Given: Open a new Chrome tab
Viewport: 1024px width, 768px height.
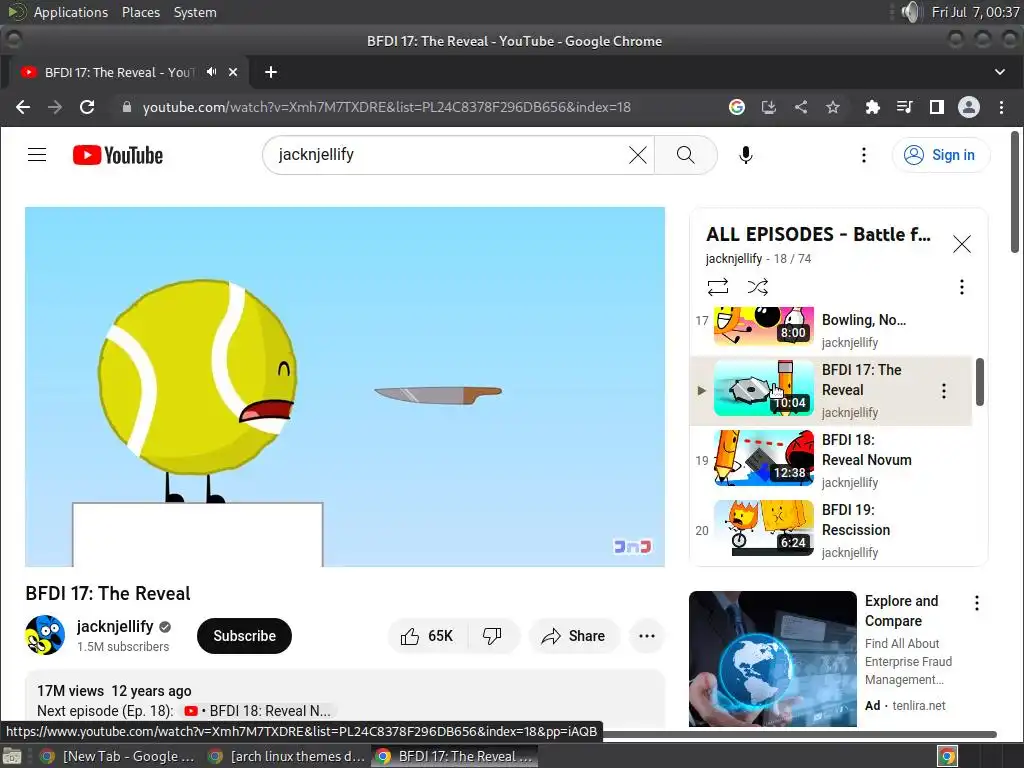Looking at the screenshot, I should (271, 72).
